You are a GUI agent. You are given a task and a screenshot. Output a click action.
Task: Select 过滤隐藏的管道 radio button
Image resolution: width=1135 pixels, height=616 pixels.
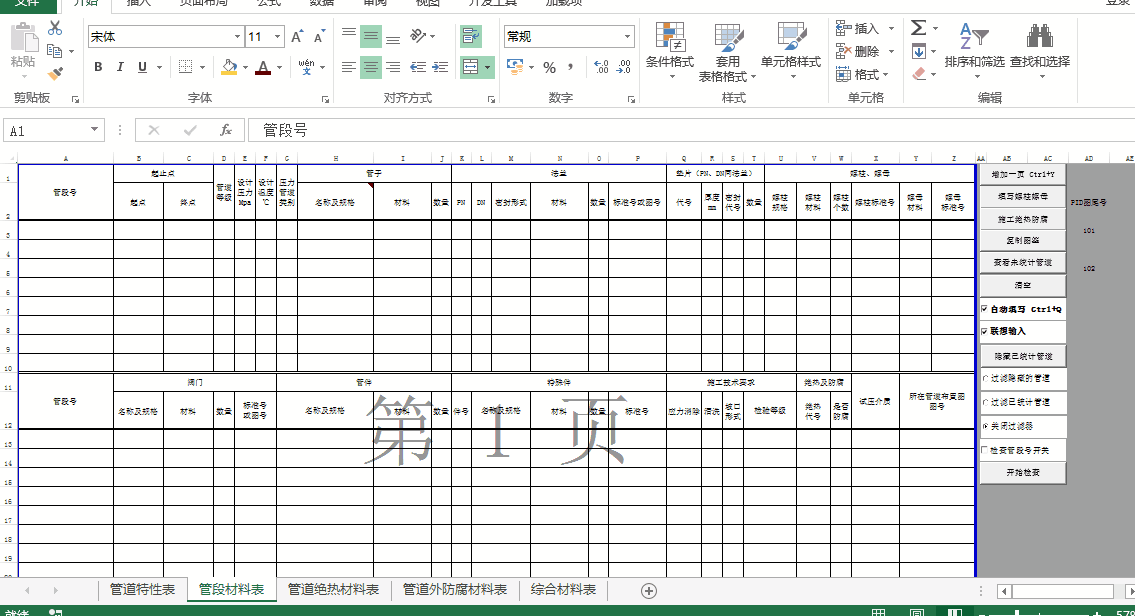coord(985,379)
